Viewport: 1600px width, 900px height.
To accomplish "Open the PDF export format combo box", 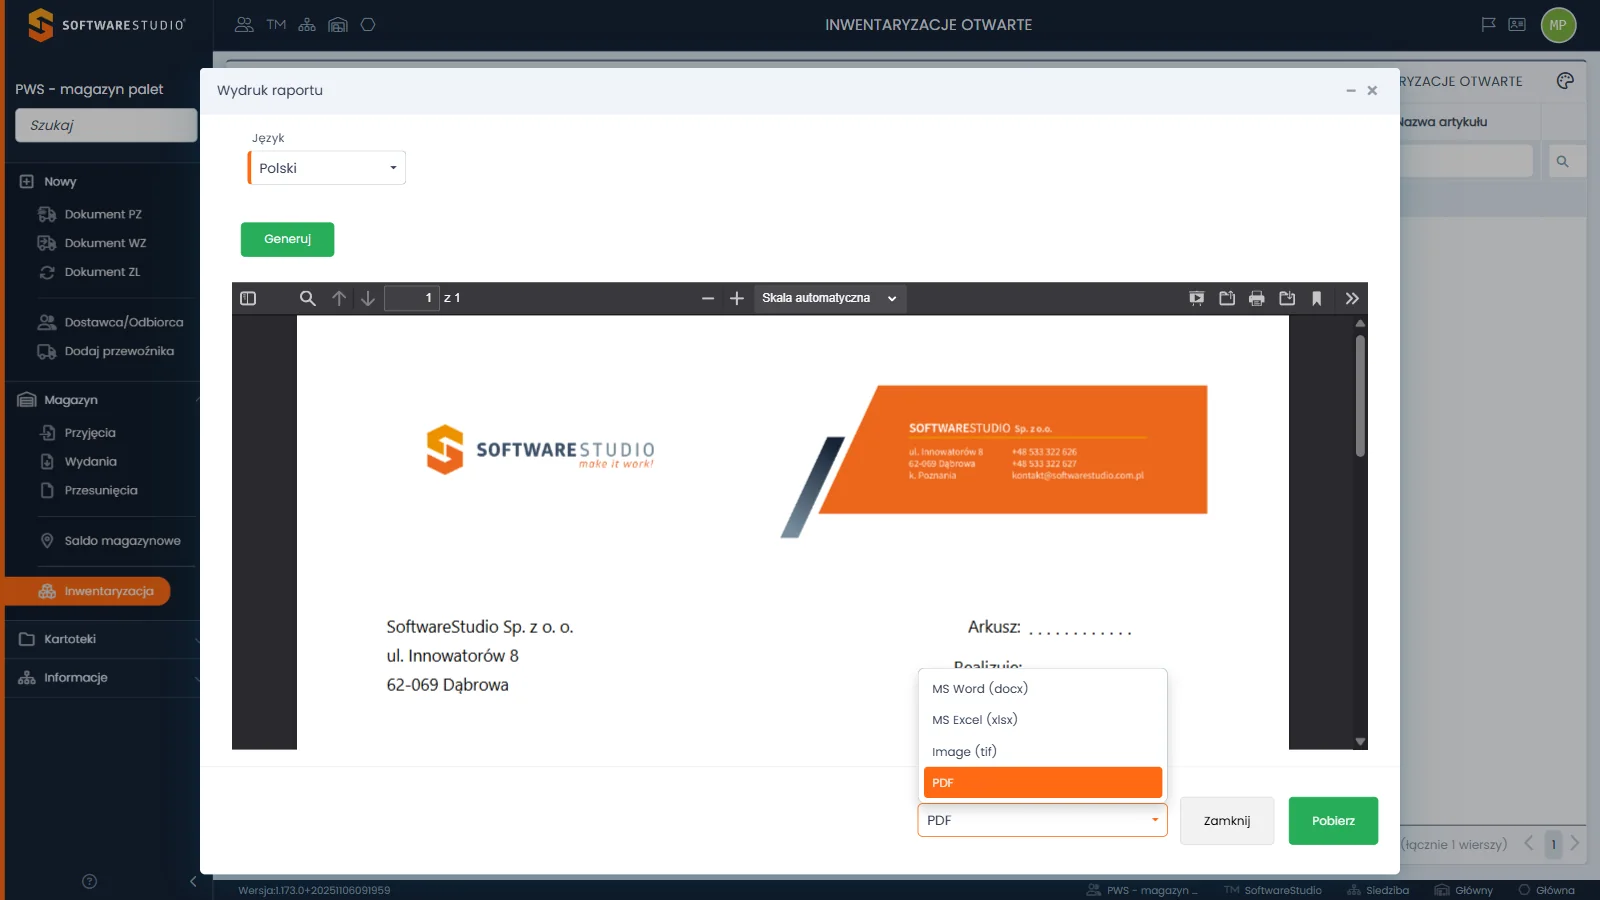I will (x=1042, y=820).
